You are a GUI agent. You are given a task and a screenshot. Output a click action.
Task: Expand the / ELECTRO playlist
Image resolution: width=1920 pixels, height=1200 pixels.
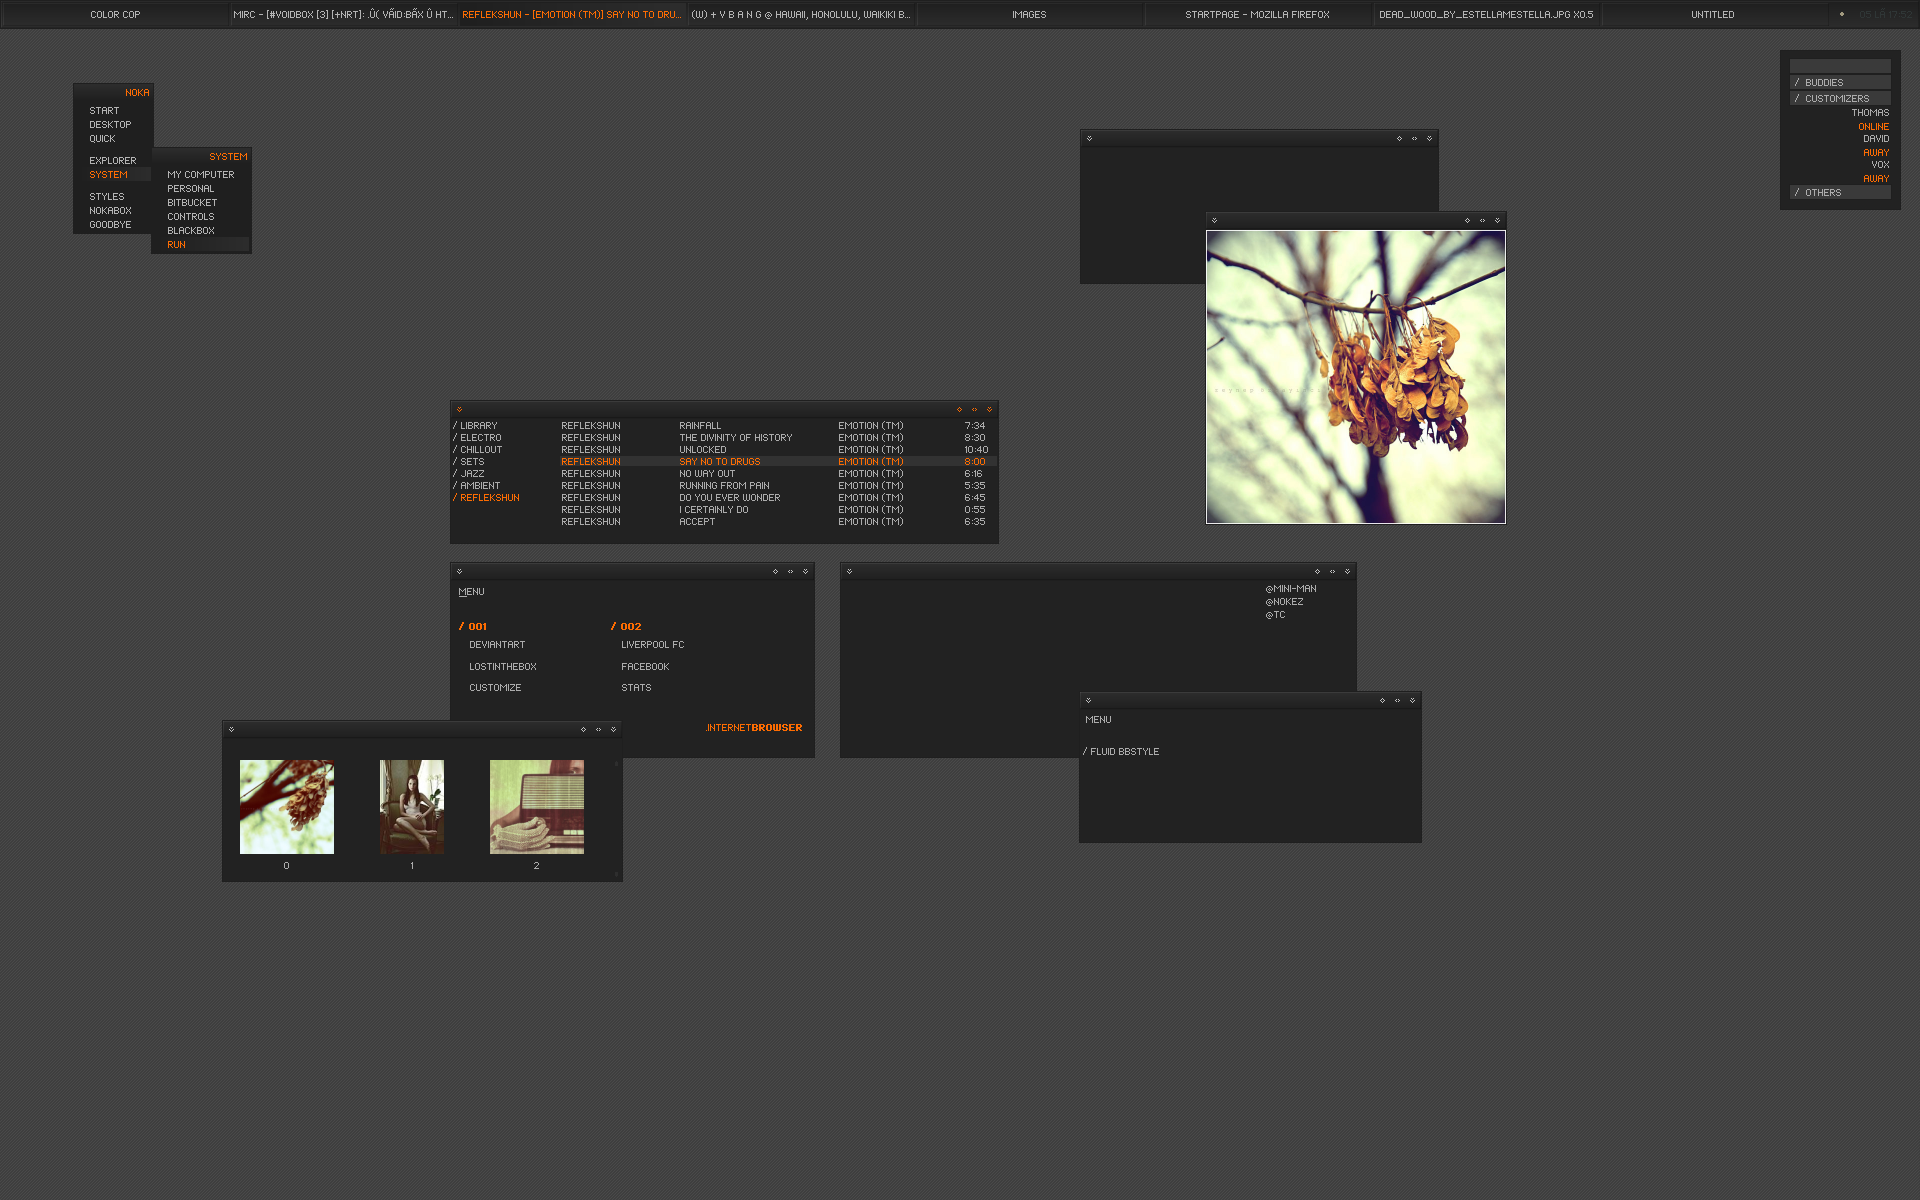477,437
